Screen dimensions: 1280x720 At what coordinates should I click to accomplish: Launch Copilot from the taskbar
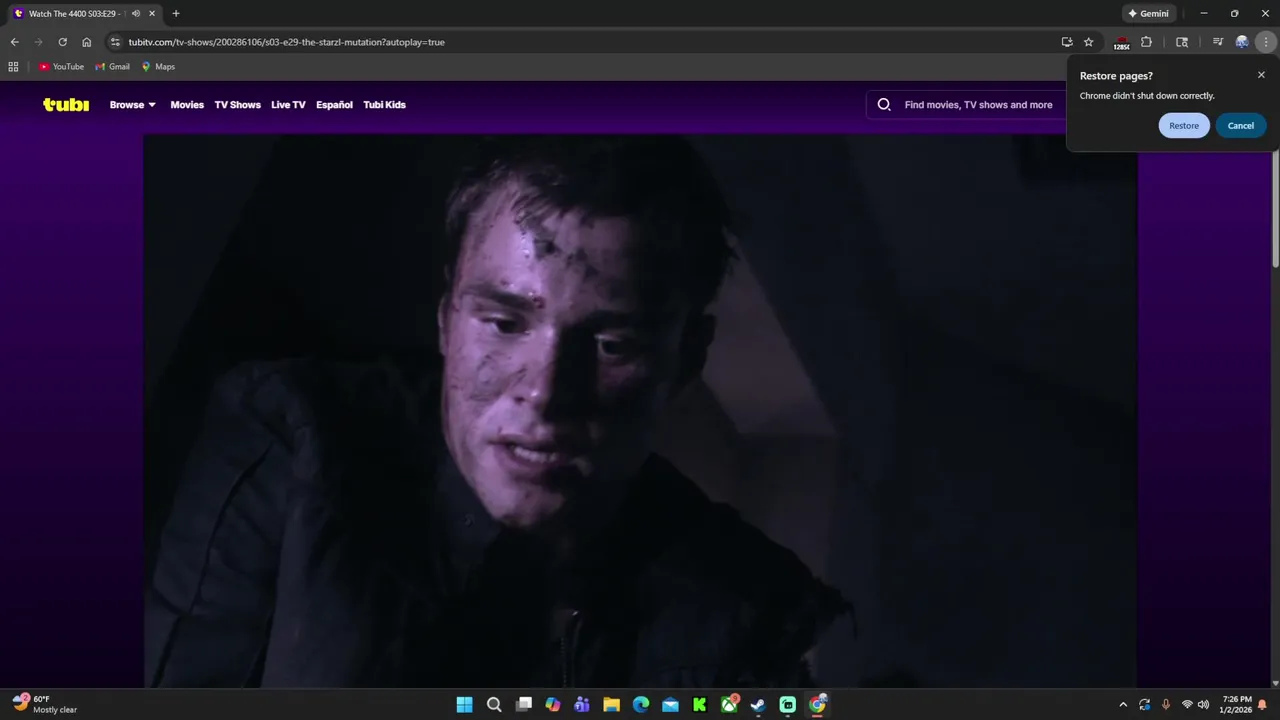tap(553, 704)
